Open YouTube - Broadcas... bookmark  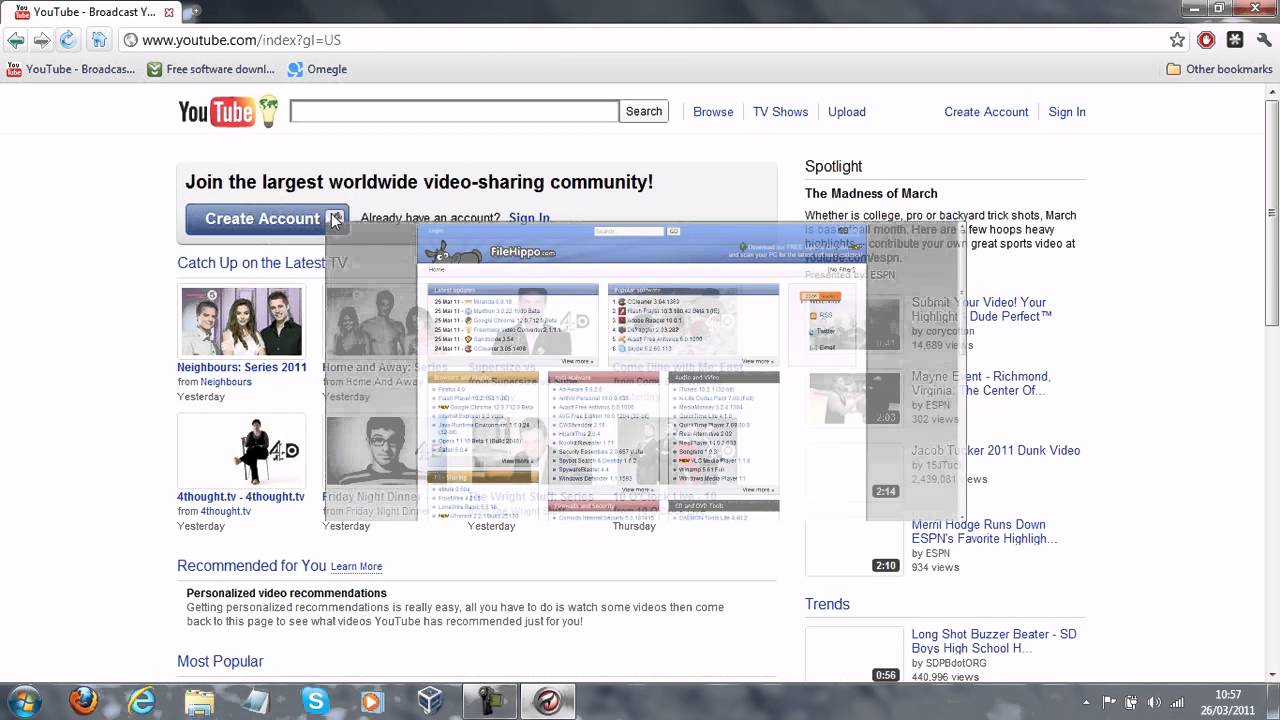click(x=70, y=69)
